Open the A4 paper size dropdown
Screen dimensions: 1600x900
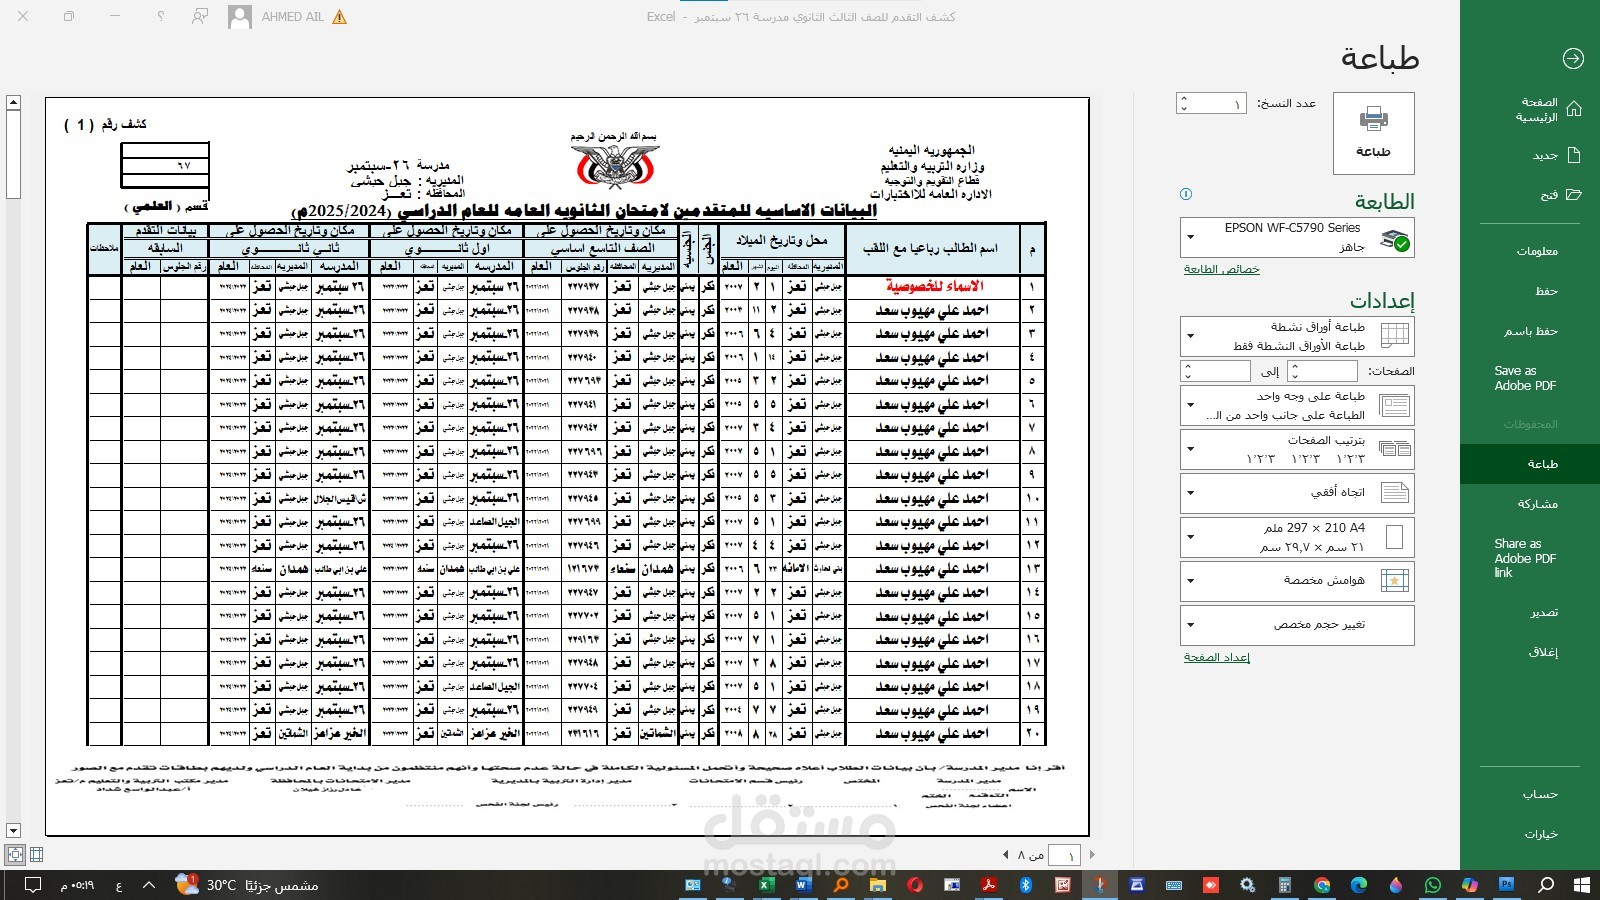[1297, 537]
